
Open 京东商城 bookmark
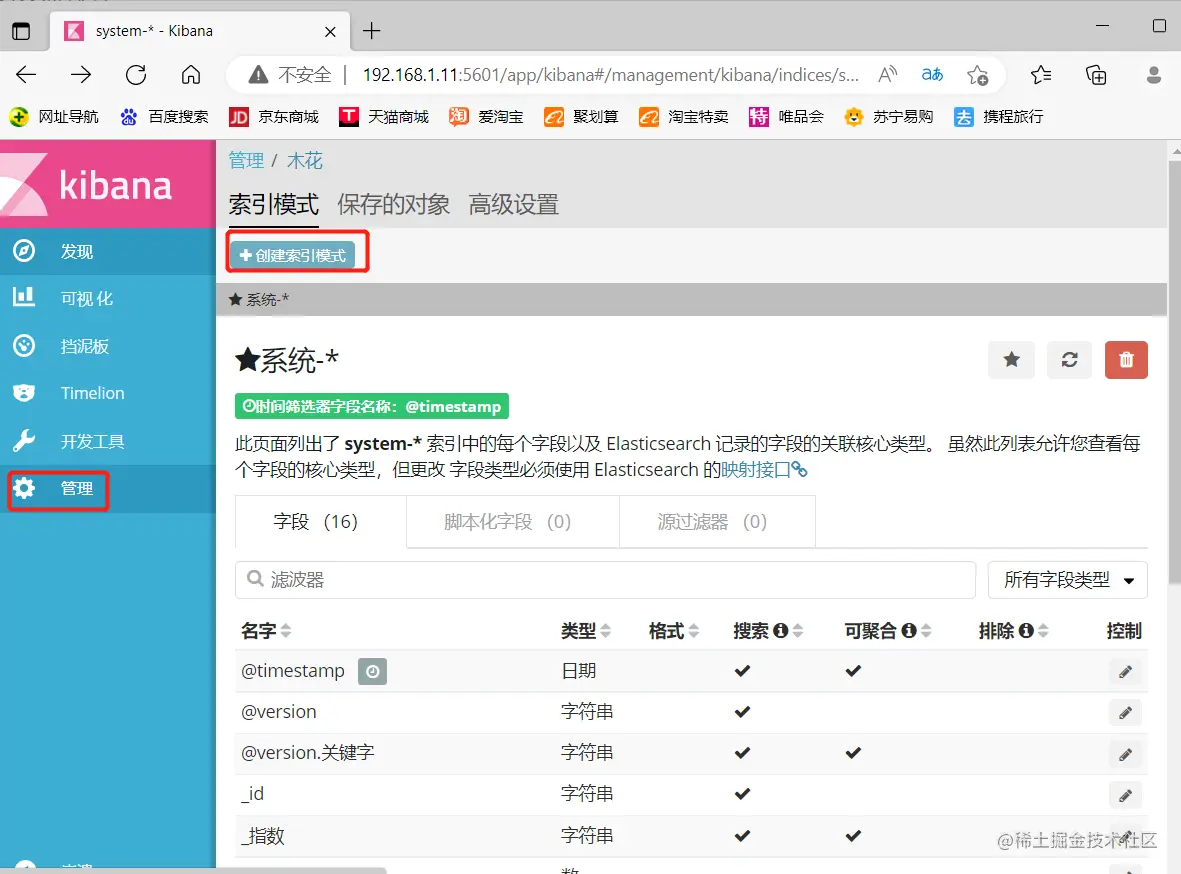click(273, 117)
